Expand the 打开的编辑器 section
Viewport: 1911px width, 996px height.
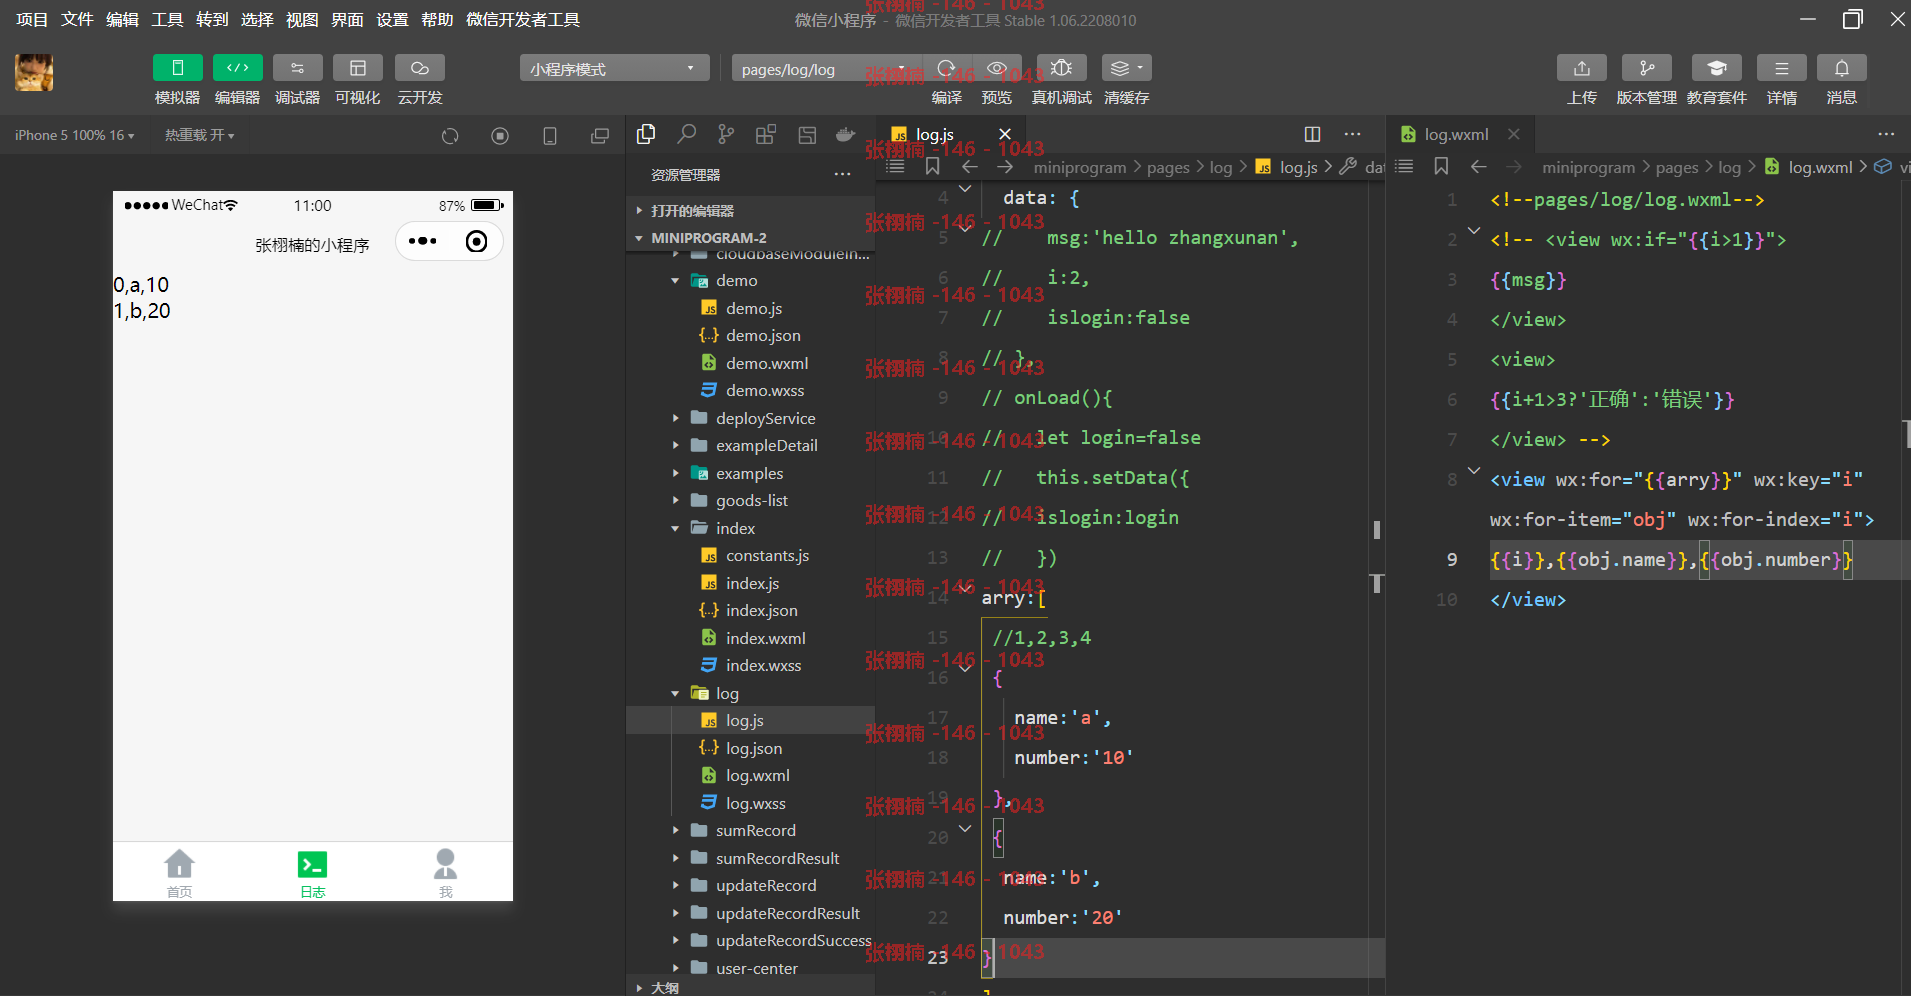pos(750,210)
